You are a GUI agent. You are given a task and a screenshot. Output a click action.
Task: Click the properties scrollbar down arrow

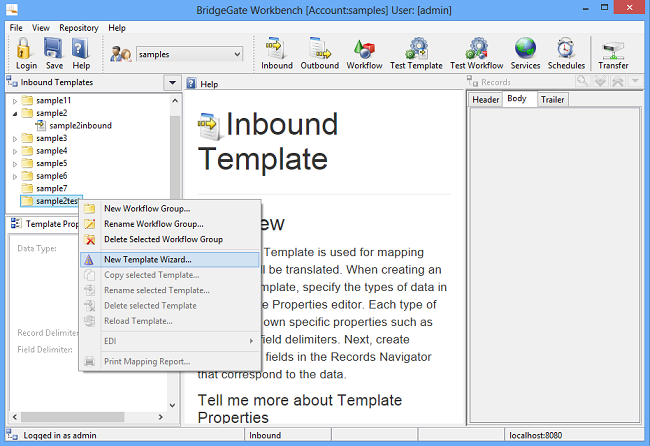pyautogui.click(x=172, y=405)
